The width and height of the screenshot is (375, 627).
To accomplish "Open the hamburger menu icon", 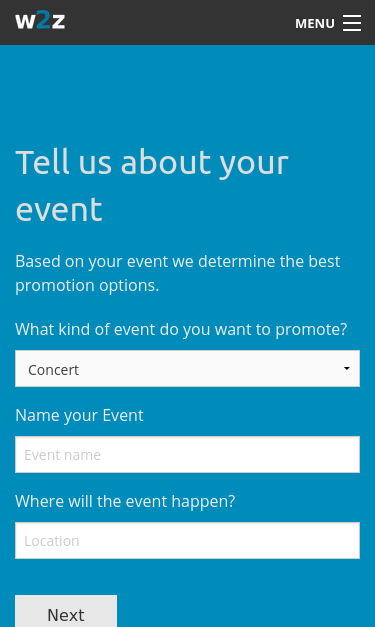I will (352, 23).
